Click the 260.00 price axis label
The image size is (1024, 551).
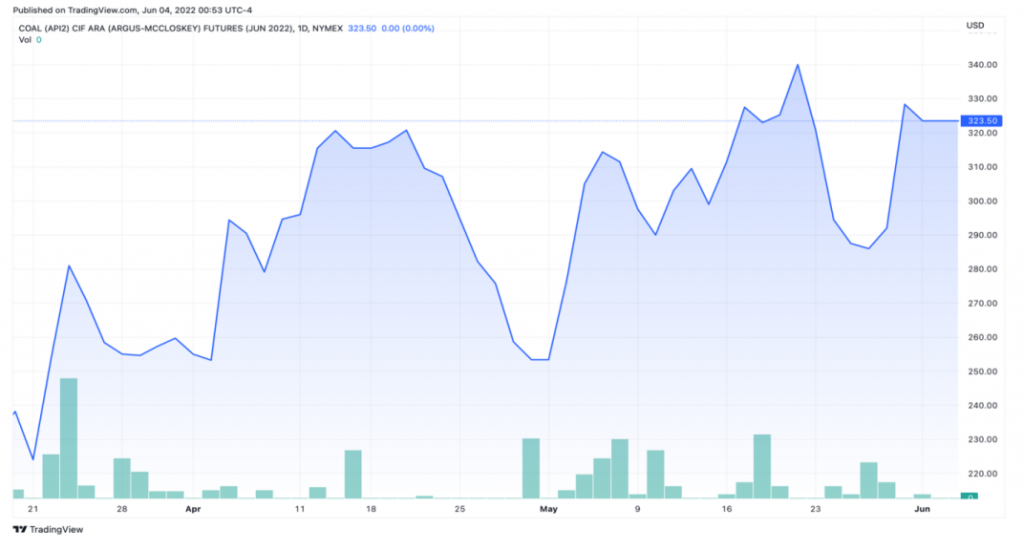(982, 338)
